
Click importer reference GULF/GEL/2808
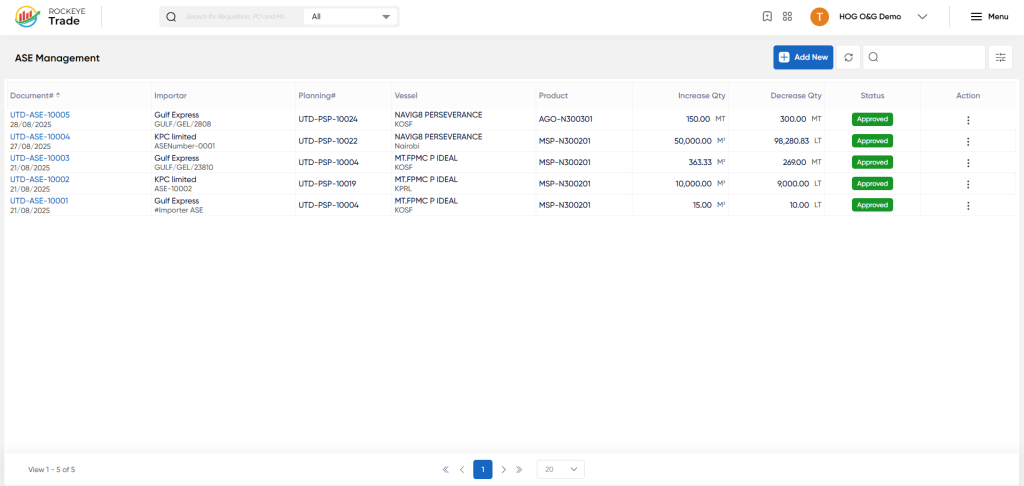click(183, 124)
